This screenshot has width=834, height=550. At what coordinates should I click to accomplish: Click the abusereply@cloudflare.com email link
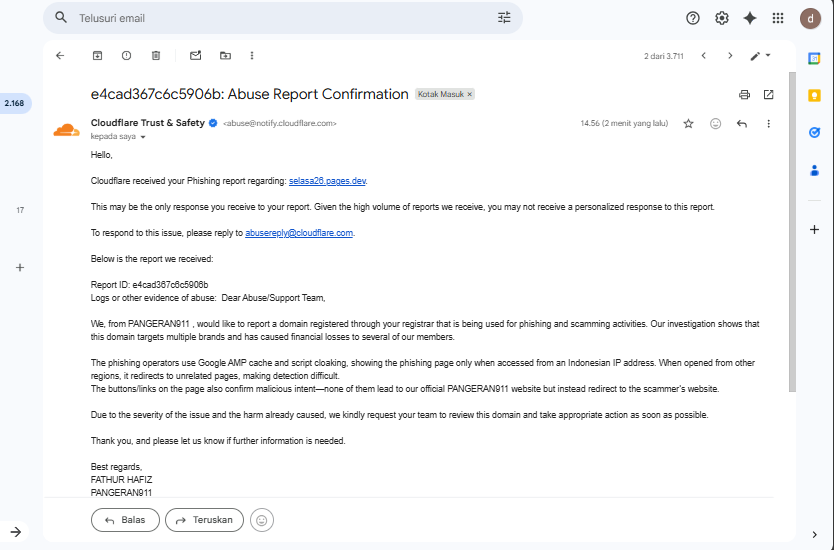298,233
